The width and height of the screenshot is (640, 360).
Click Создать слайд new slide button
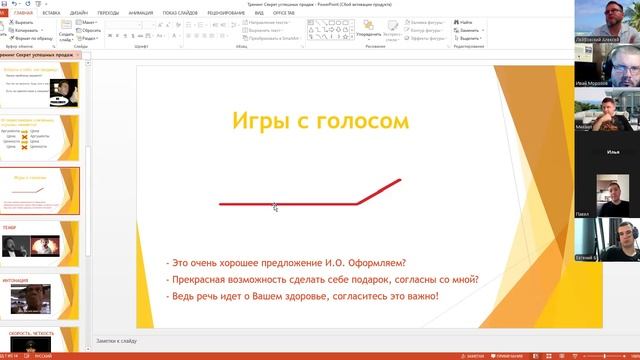[x=66, y=30]
